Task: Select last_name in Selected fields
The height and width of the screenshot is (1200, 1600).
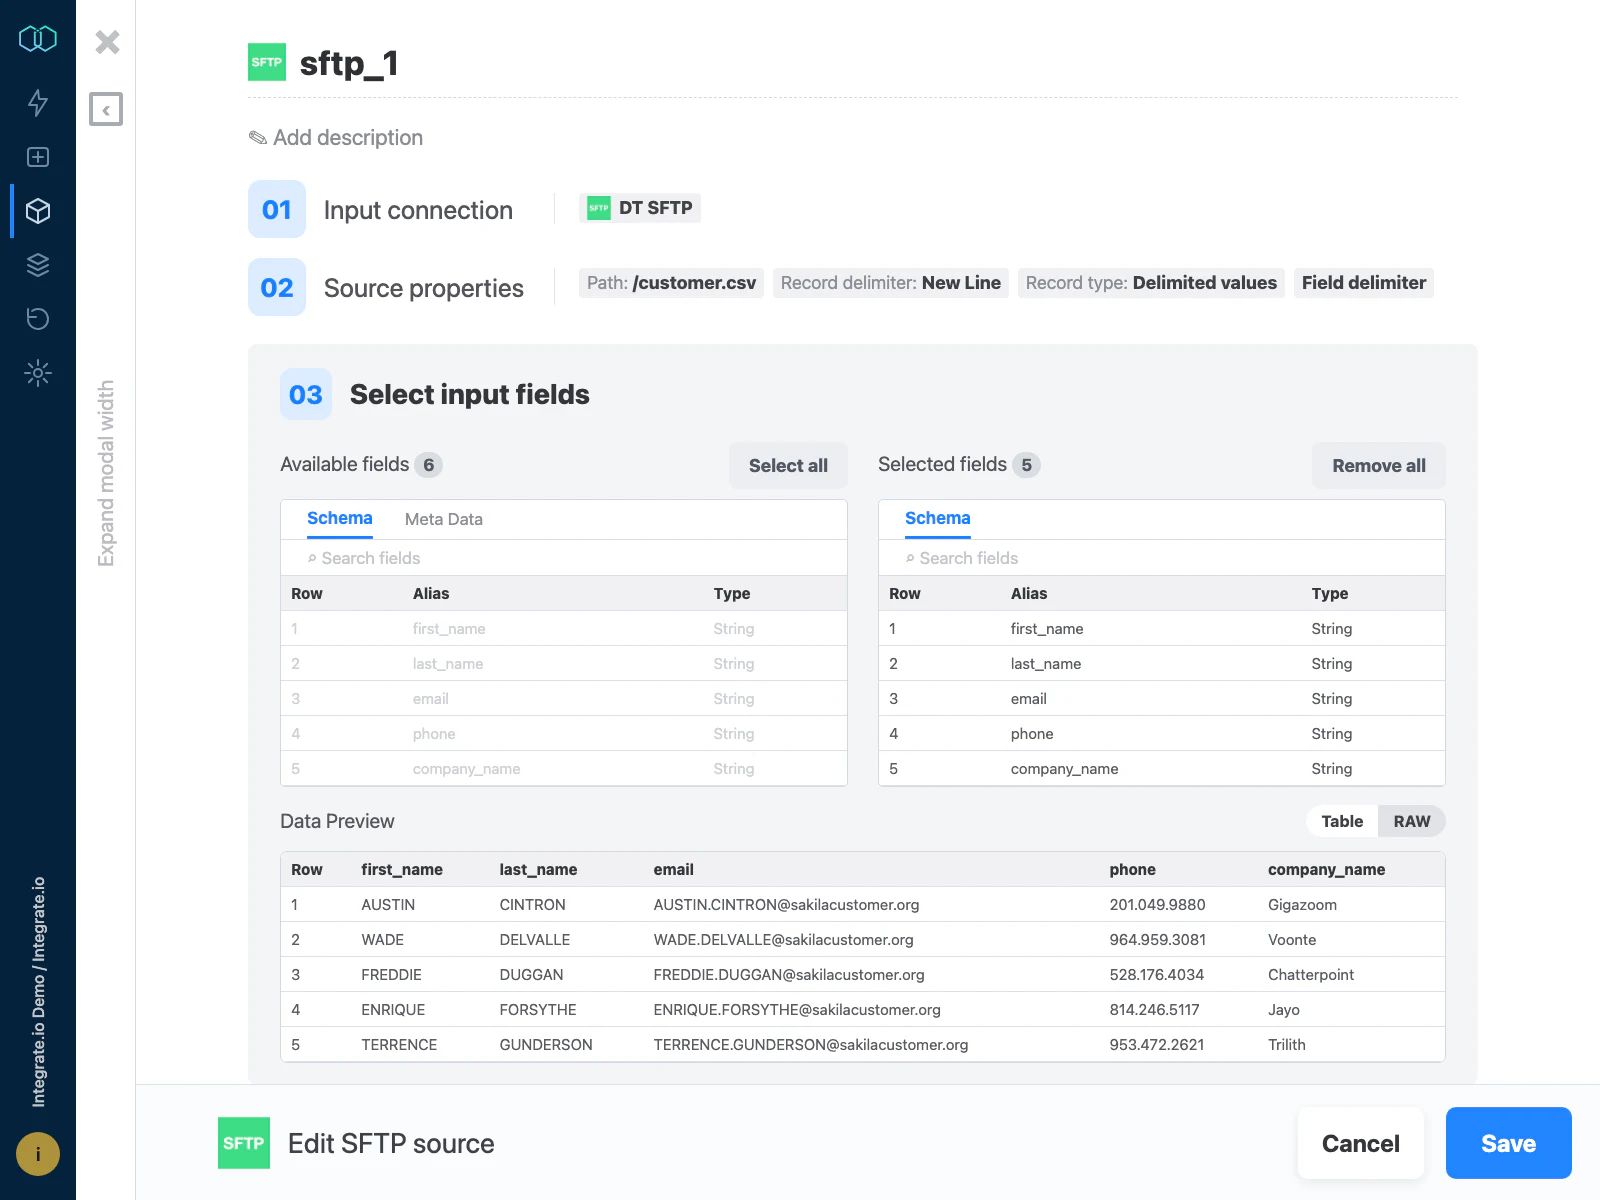Action: click(1162, 664)
